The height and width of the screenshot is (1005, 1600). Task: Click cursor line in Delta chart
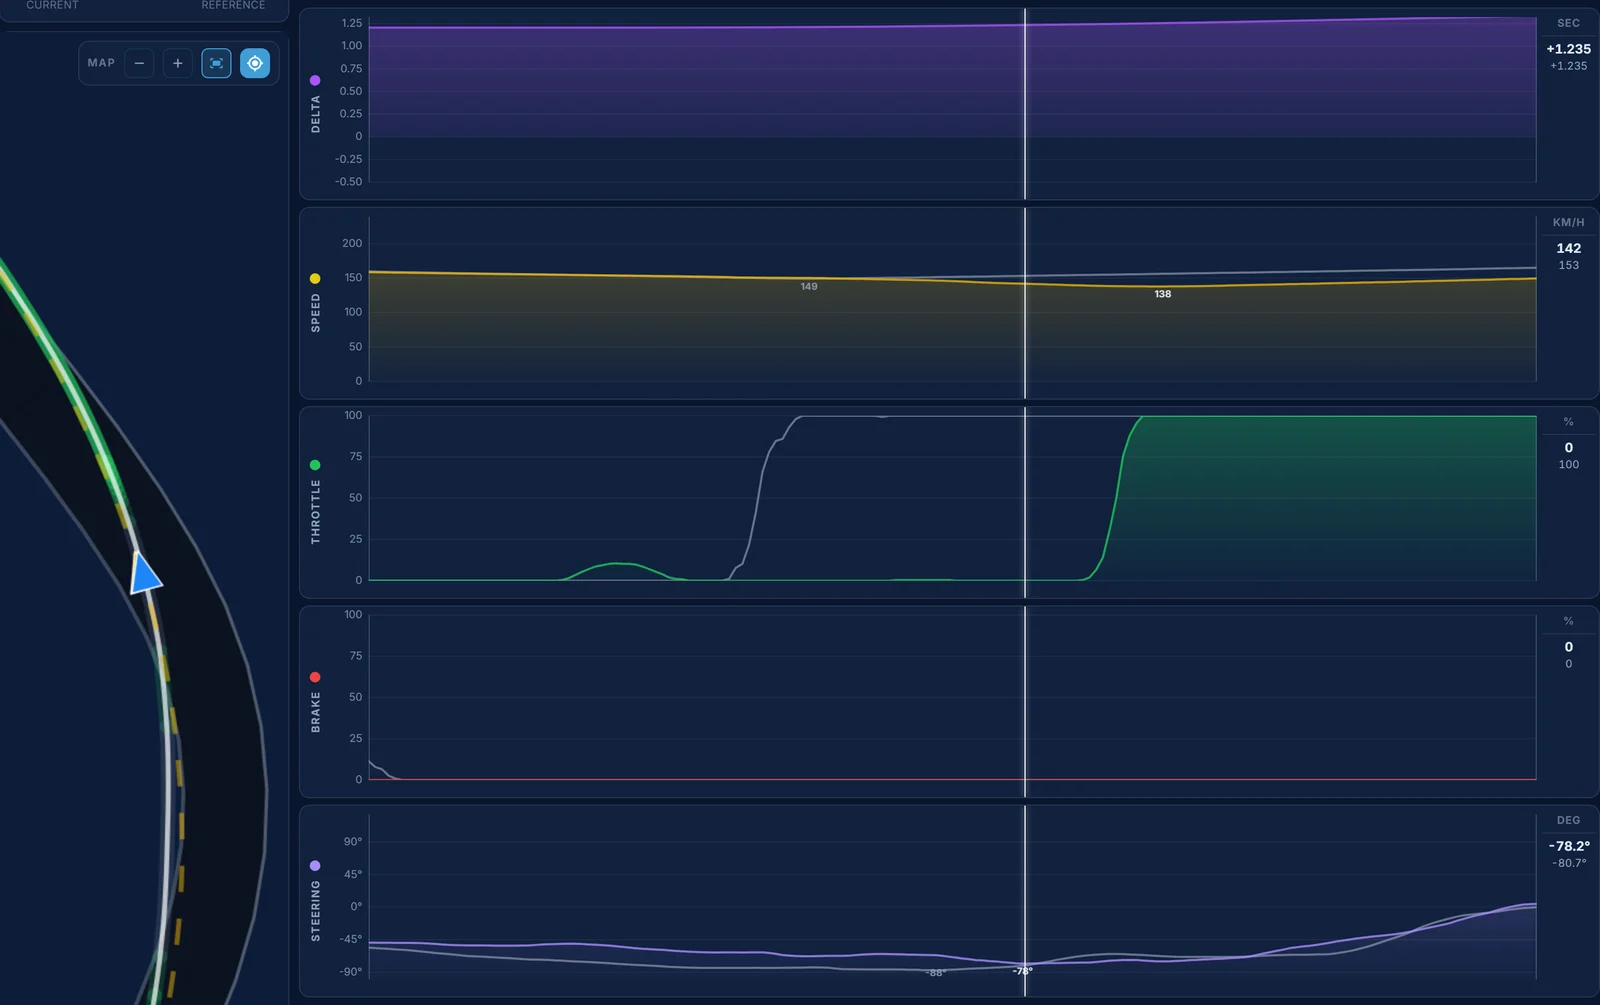(x=1025, y=103)
